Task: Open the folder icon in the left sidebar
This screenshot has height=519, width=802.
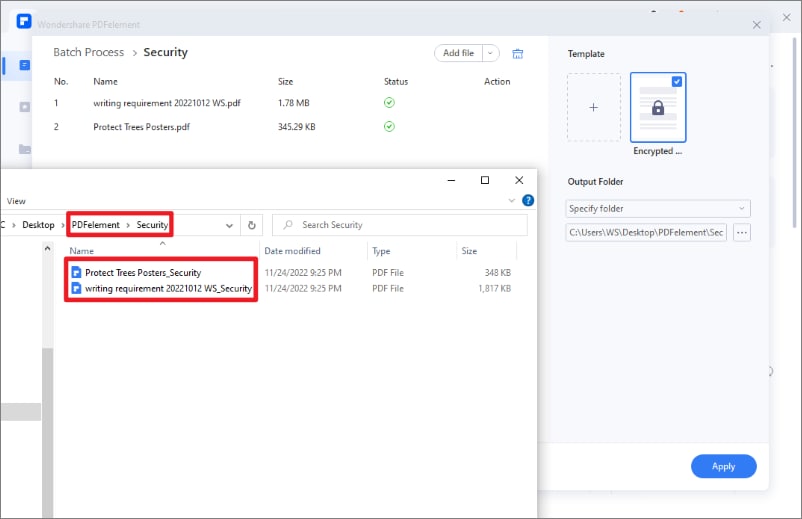Action: point(25,149)
